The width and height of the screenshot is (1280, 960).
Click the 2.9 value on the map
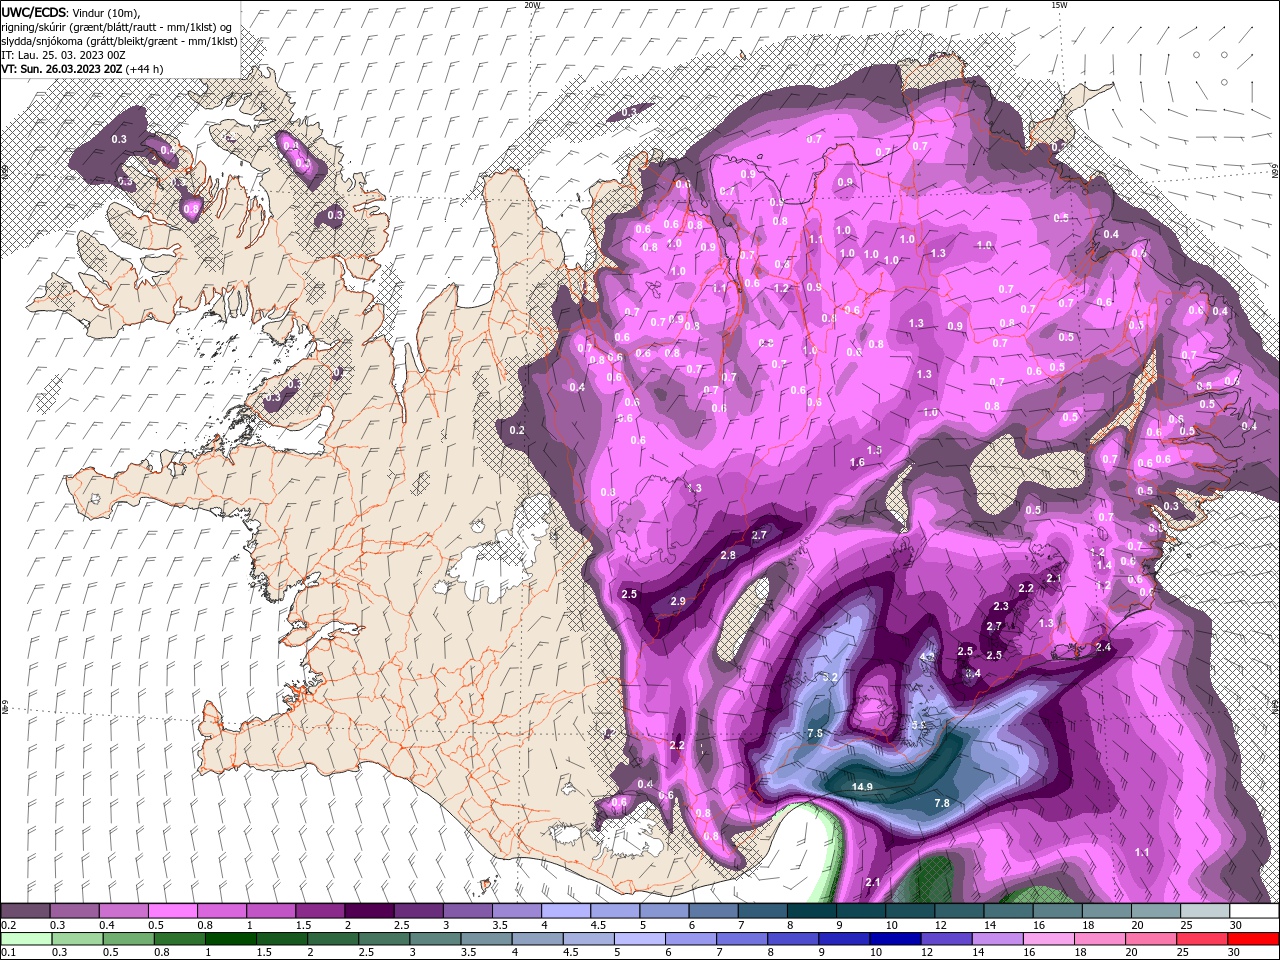click(x=678, y=601)
